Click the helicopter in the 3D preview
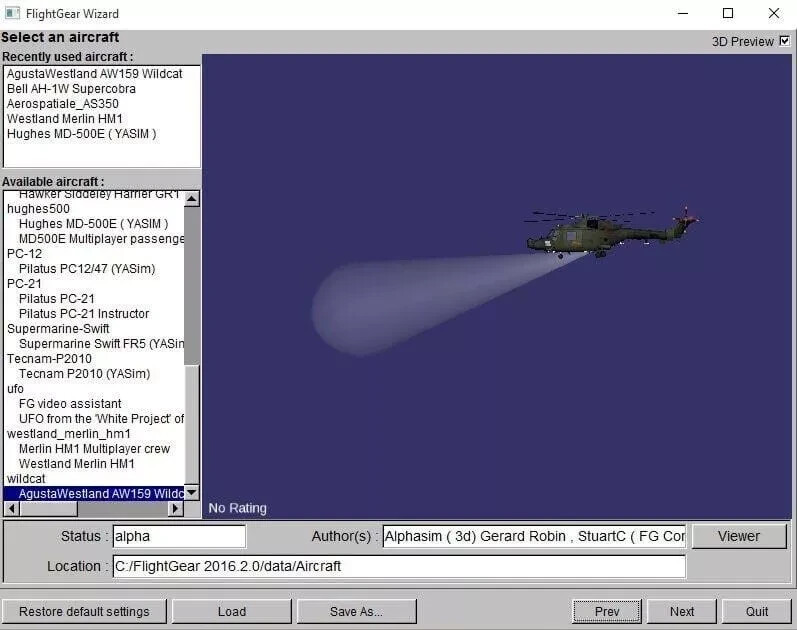This screenshot has width=797, height=630. (x=610, y=233)
